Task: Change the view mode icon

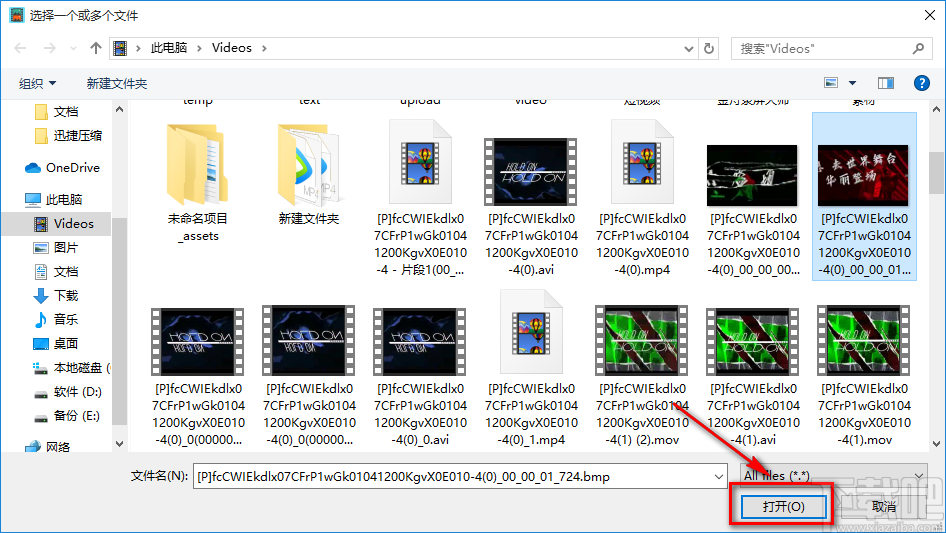Action: [831, 83]
